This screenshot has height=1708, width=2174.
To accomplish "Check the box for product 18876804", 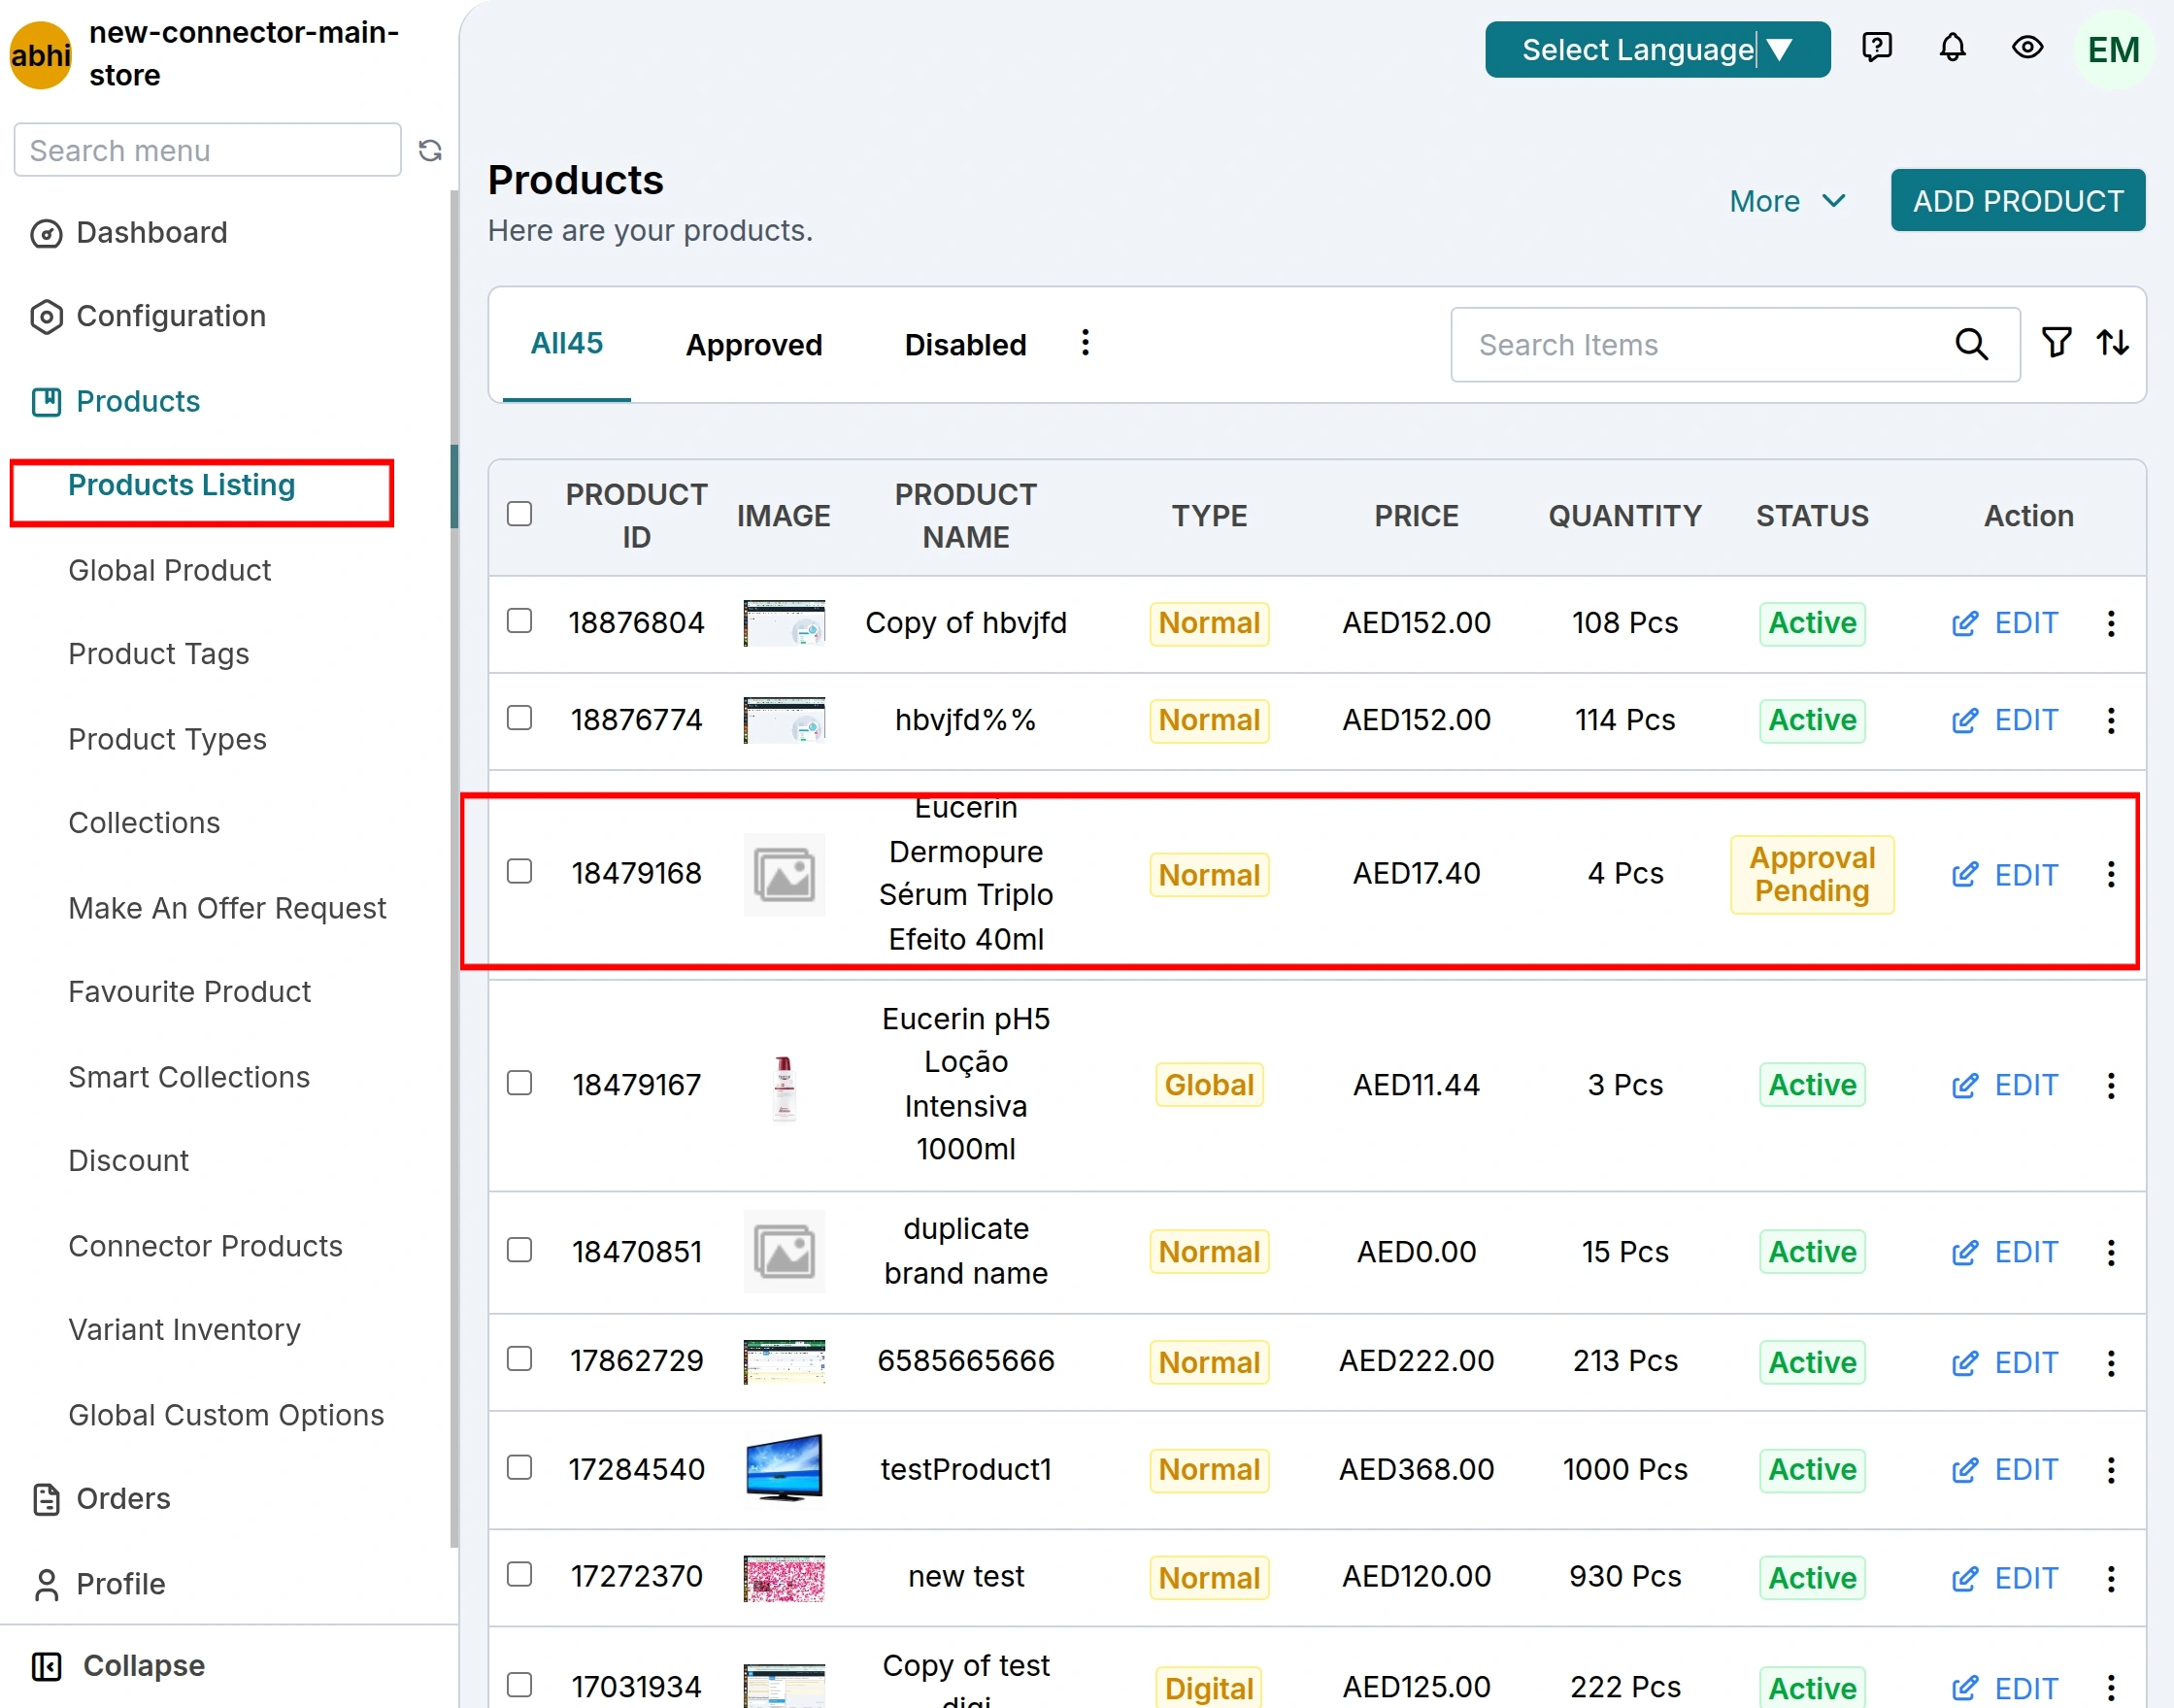I will [x=519, y=621].
